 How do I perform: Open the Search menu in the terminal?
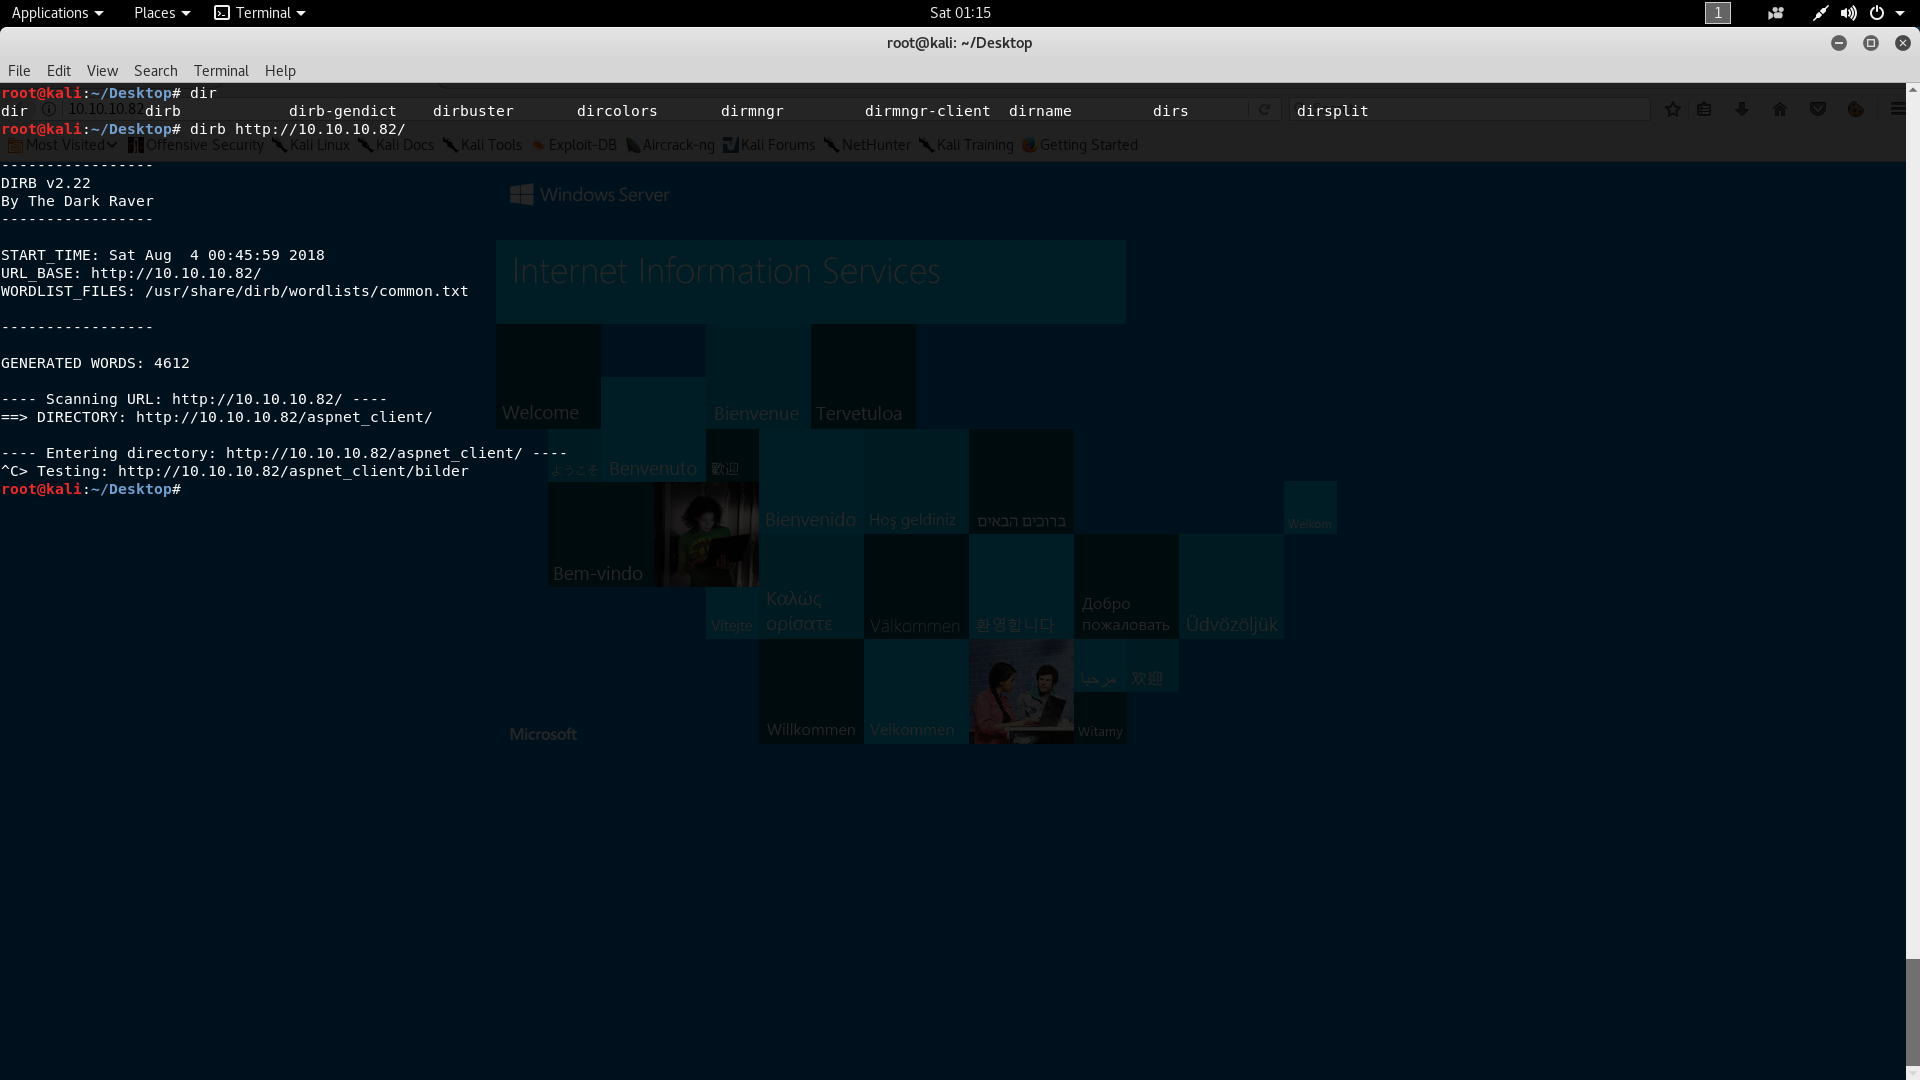[155, 70]
